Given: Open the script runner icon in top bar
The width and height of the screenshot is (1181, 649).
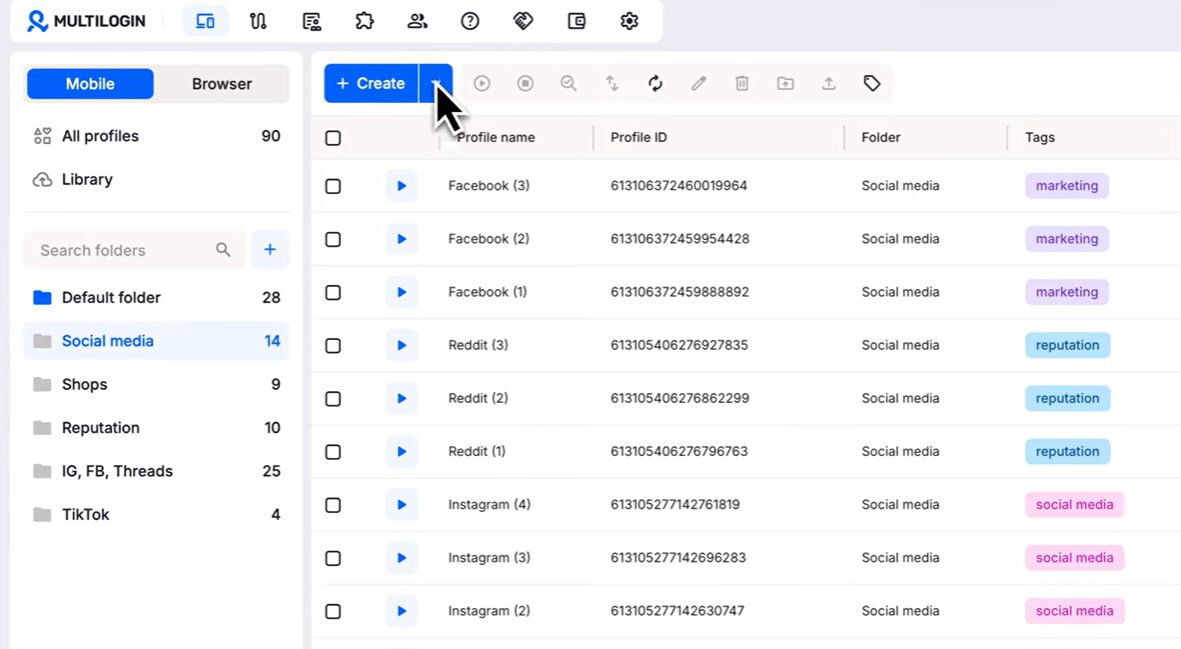Looking at the screenshot, I should tap(312, 21).
